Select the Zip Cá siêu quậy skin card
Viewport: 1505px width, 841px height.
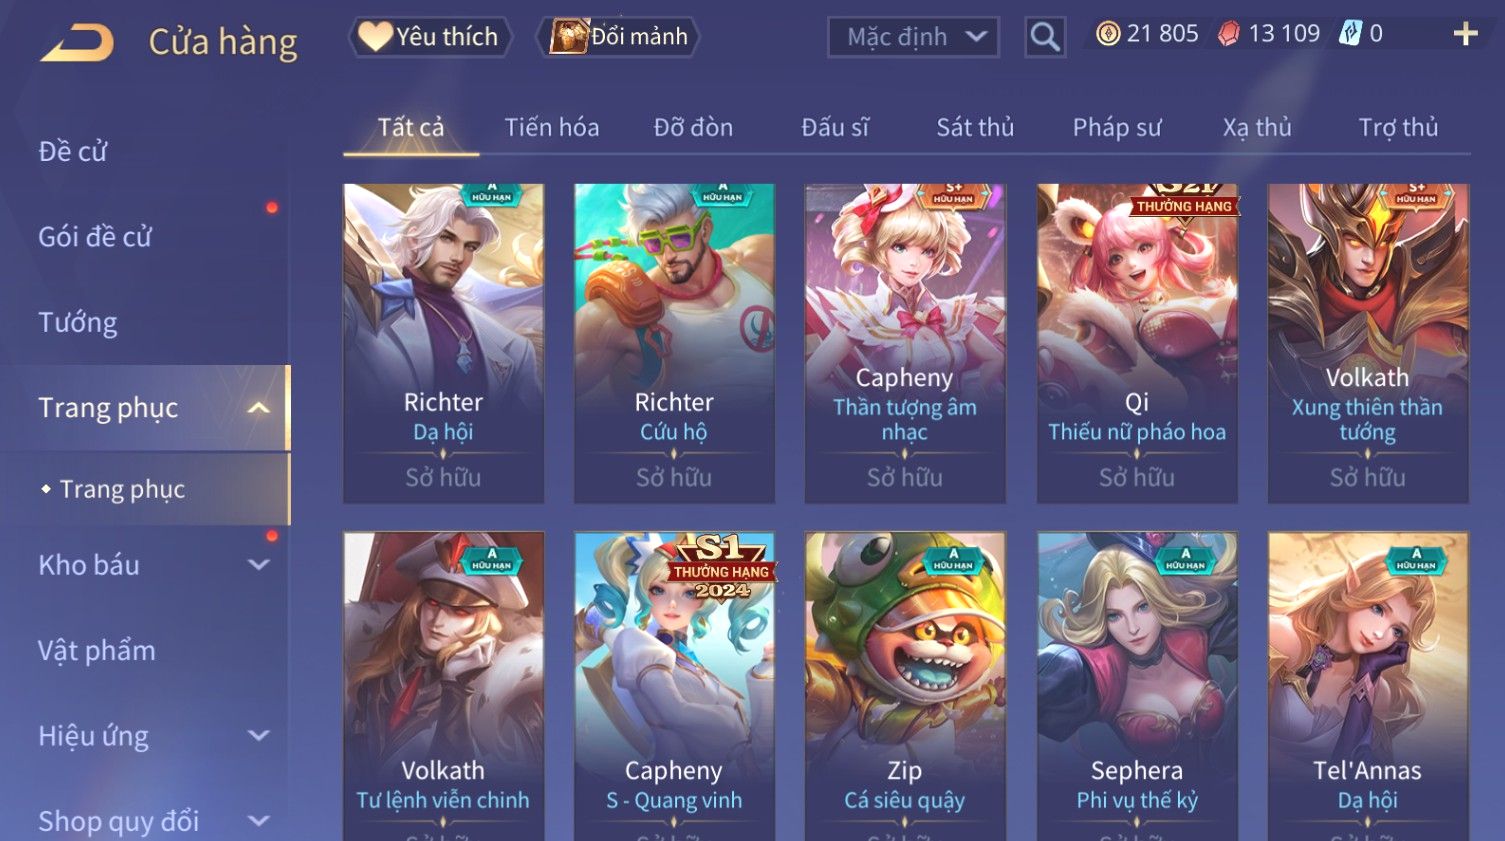(x=905, y=686)
